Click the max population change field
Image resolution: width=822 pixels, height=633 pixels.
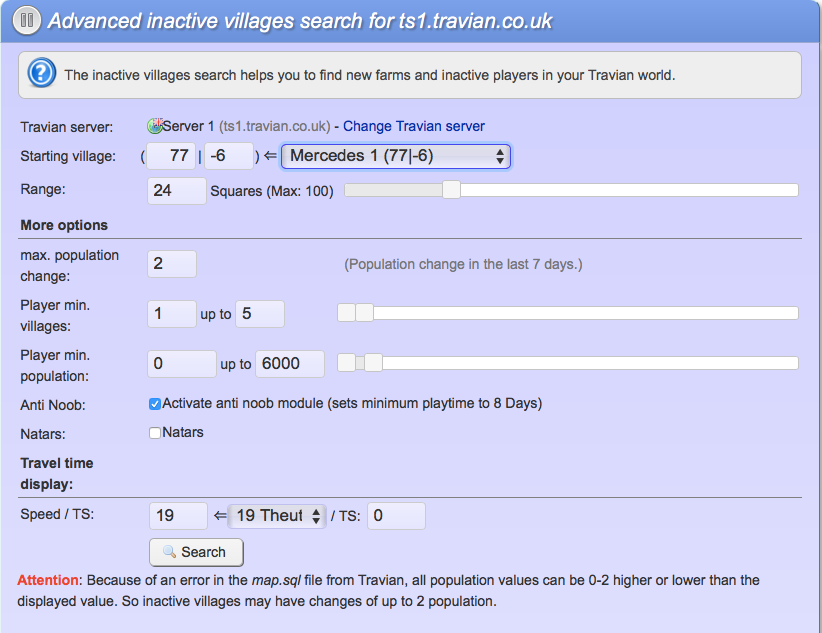[x=172, y=264]
